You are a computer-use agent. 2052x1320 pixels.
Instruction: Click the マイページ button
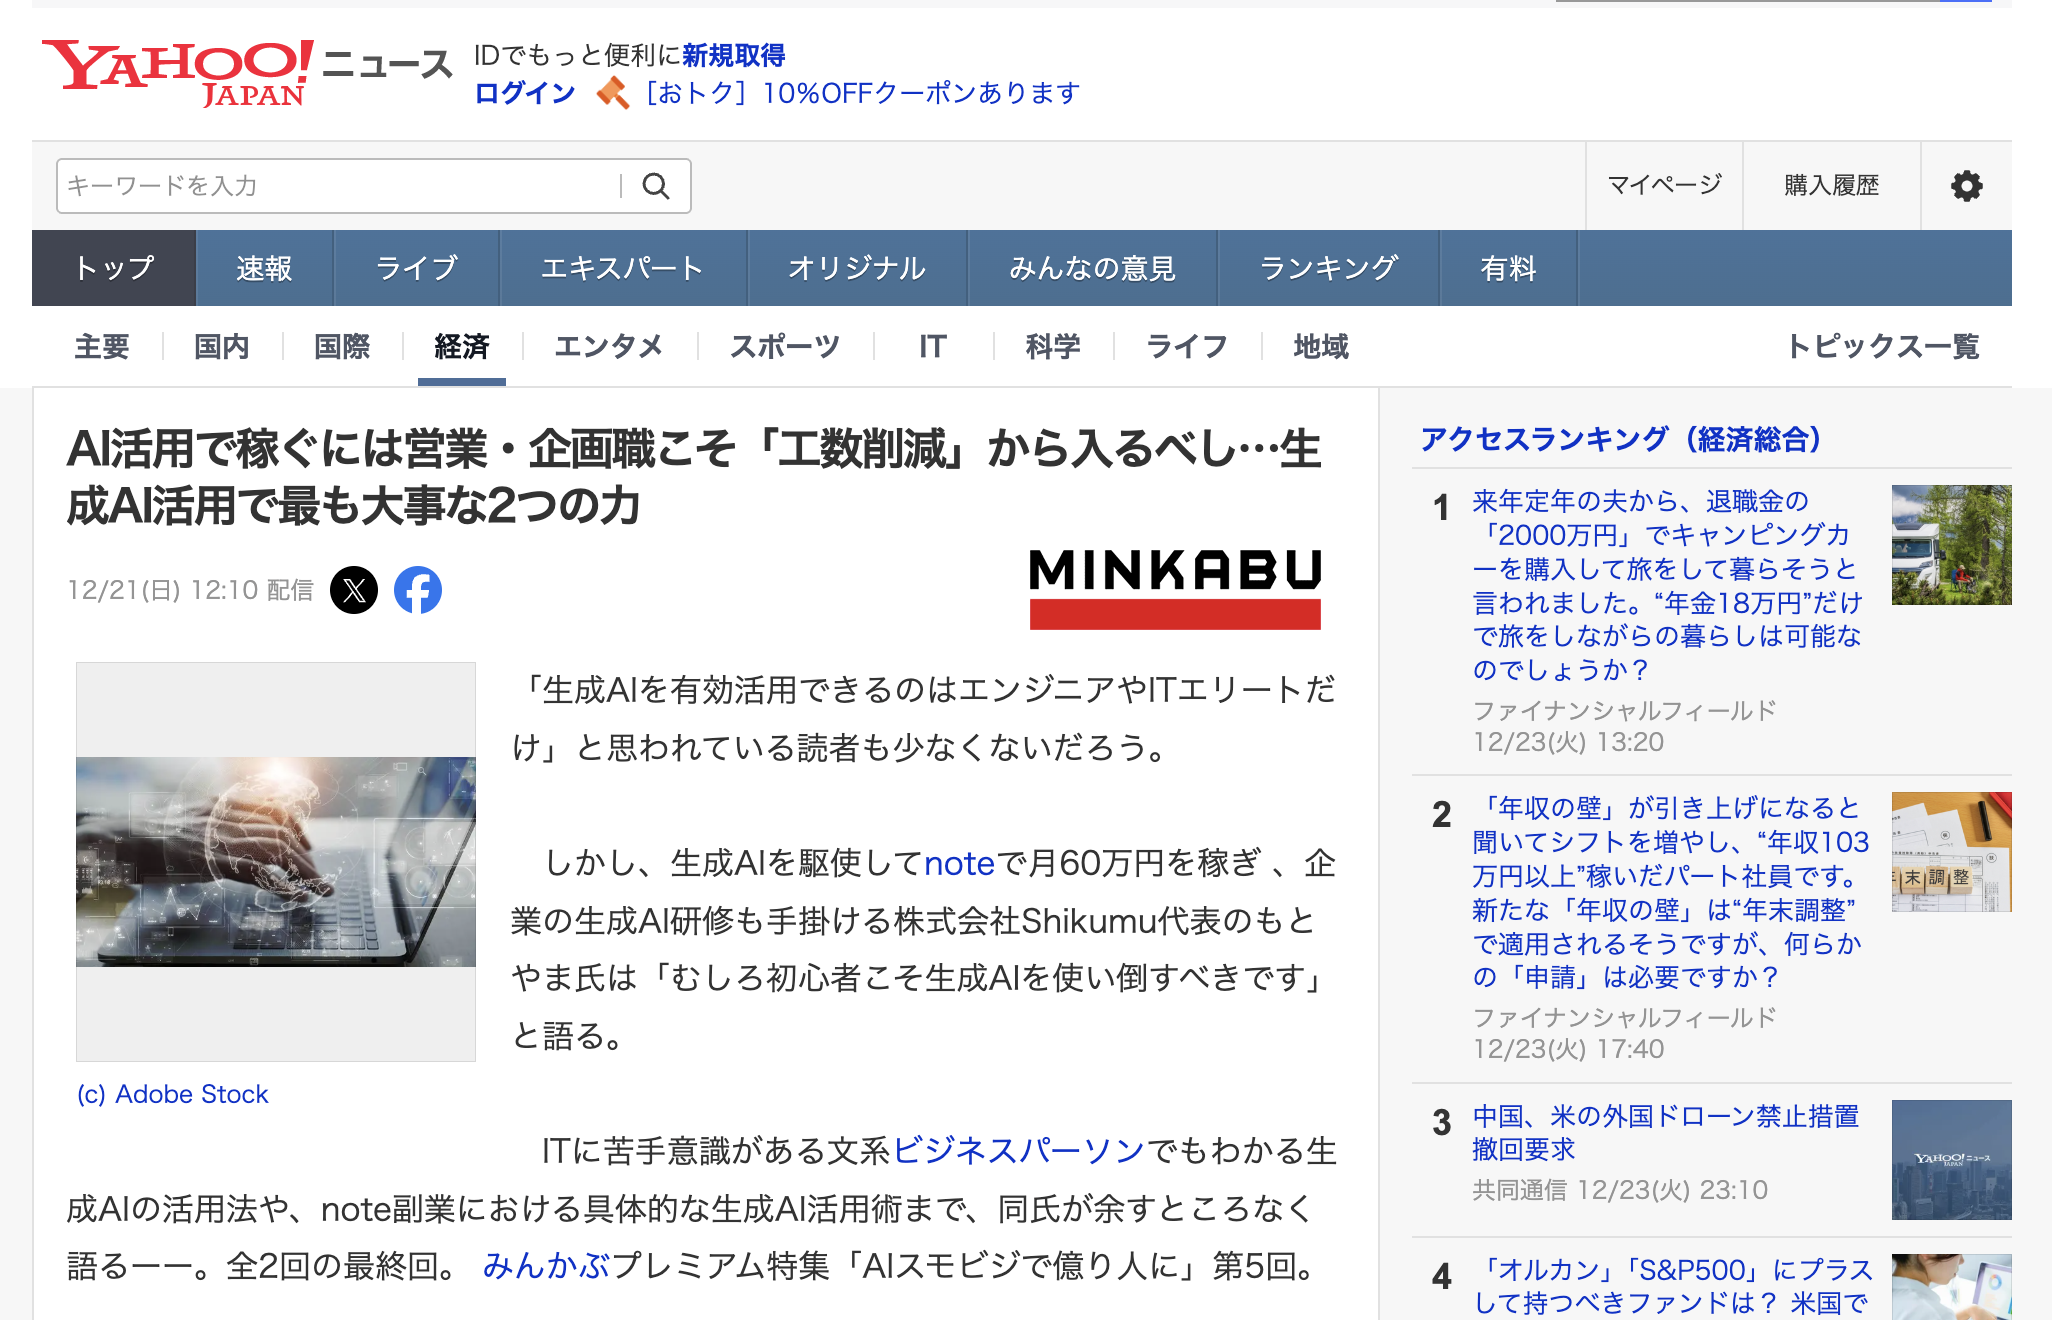[1664, 186]
